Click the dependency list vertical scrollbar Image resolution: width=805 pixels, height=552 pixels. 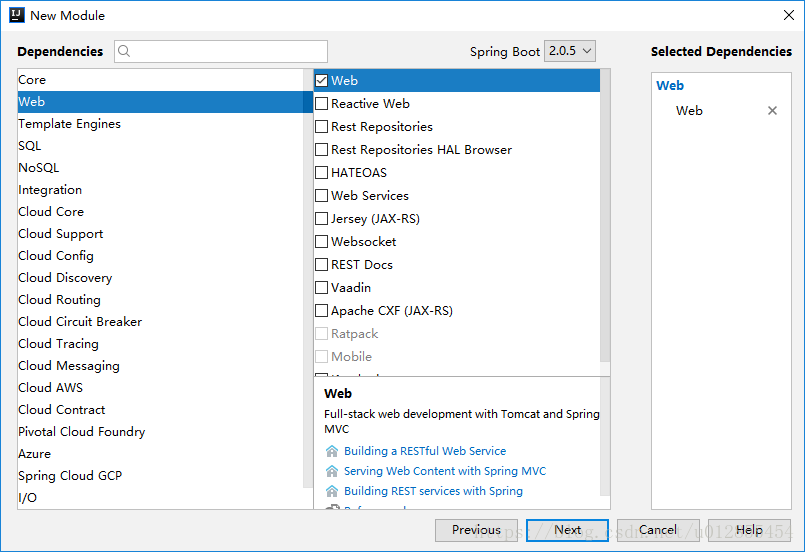[x=605, y=216]
